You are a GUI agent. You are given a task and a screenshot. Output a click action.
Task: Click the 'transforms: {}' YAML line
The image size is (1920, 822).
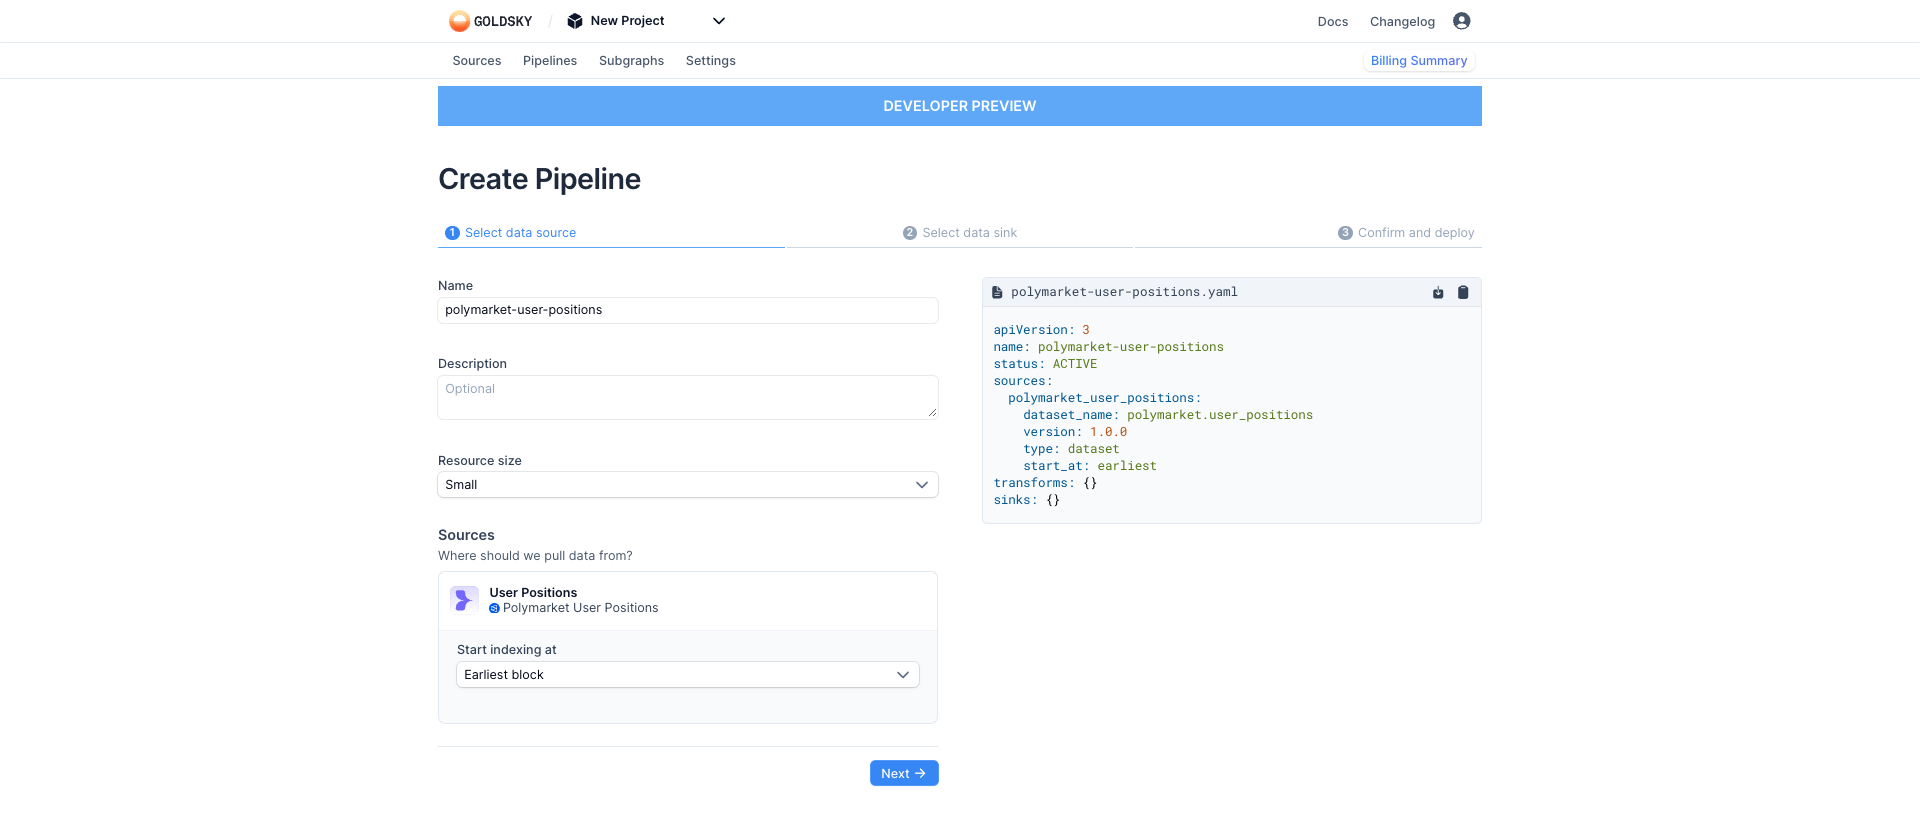[1045, 483]
